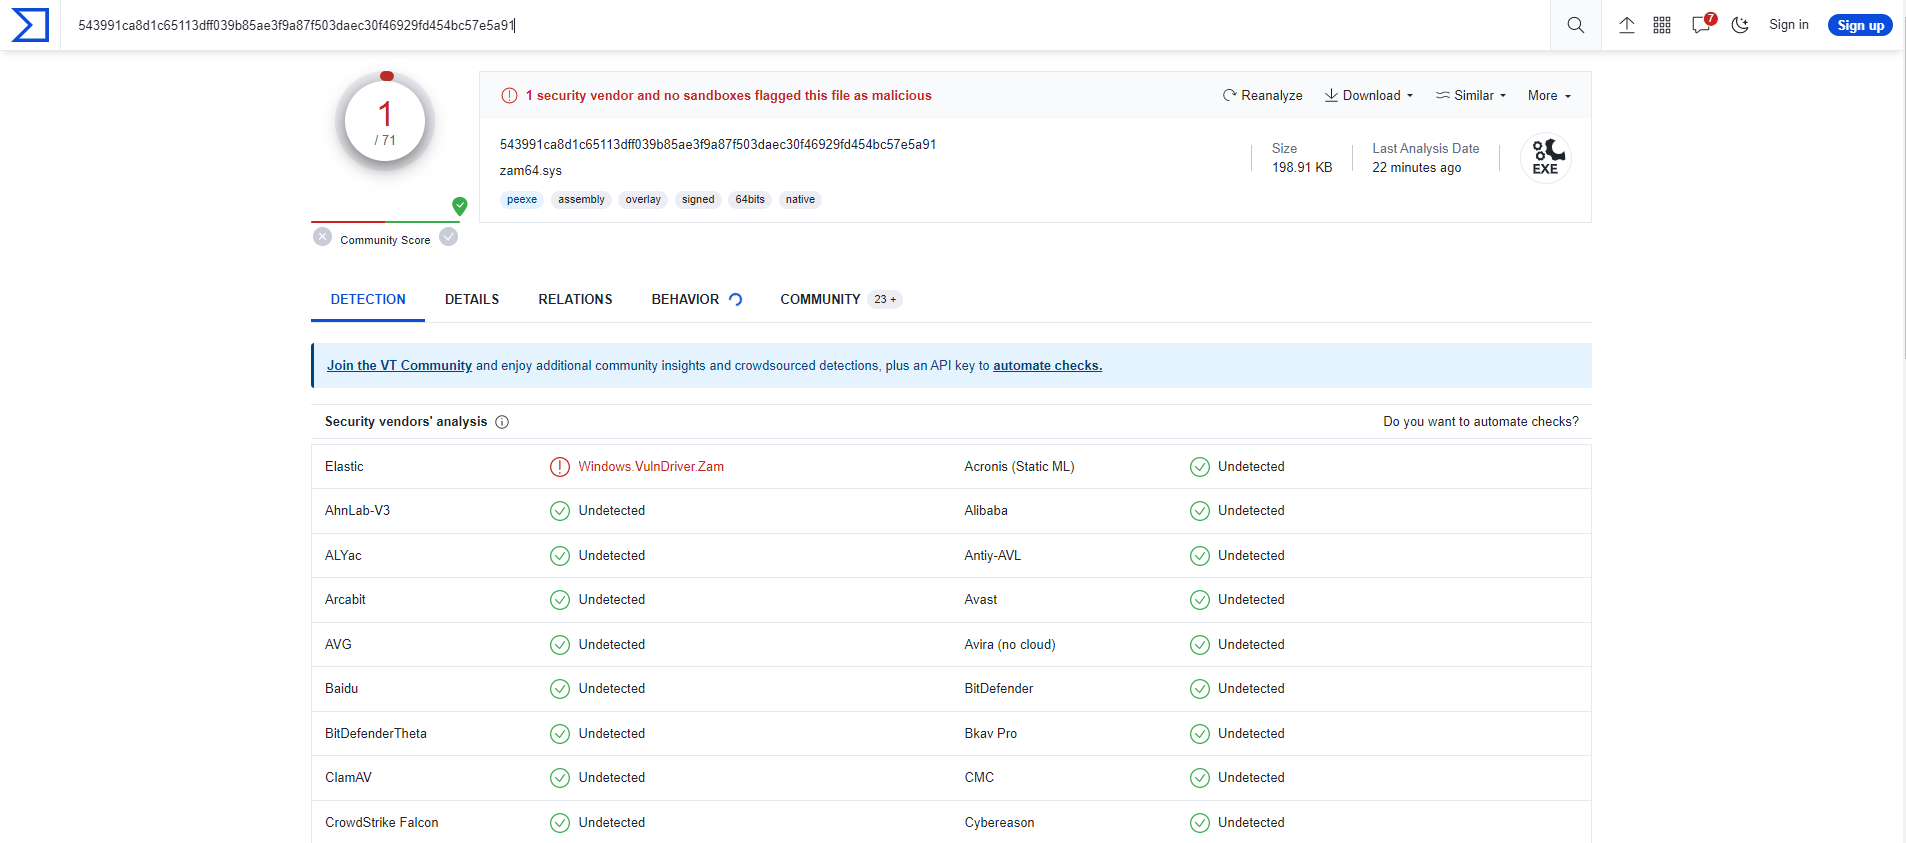This screenshot has height=843, width=1906.
Task: Click the 22 minutes ago analysis date
Action: (1417, 168)
